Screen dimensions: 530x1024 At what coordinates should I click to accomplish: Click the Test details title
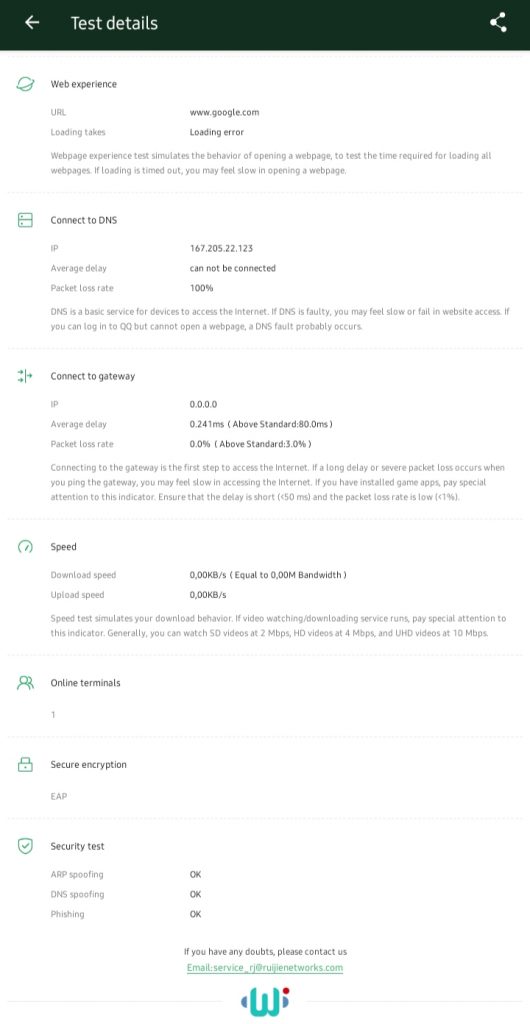pyautogui.click(x=114, y=23)
